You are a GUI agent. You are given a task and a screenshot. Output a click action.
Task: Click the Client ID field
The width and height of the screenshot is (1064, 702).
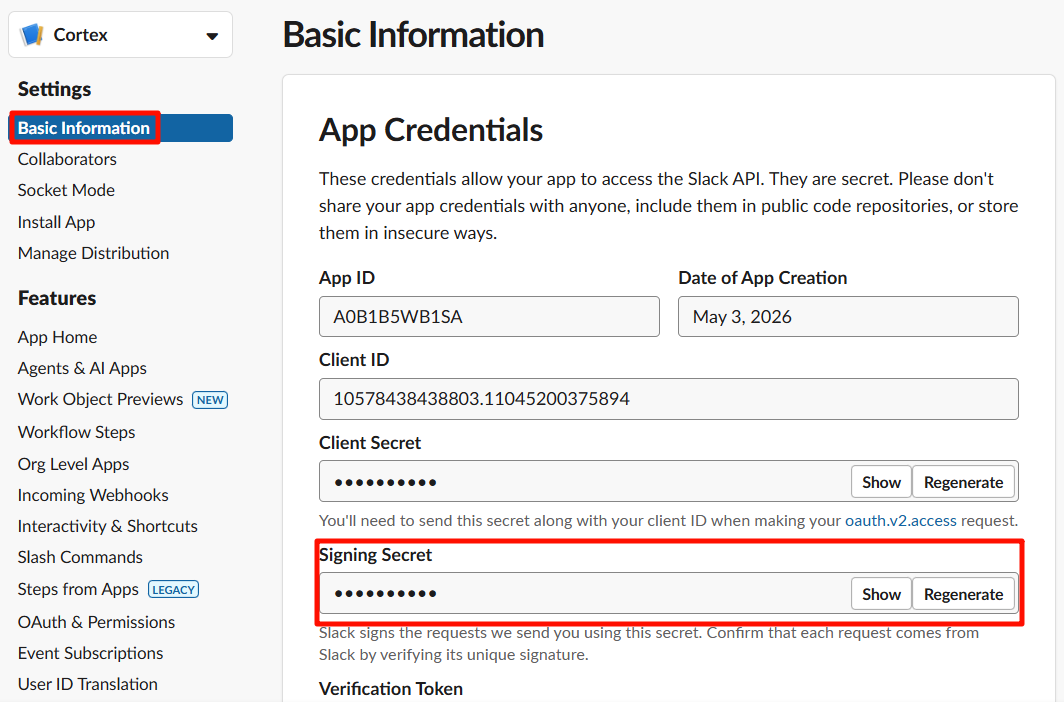coord(668,399)
